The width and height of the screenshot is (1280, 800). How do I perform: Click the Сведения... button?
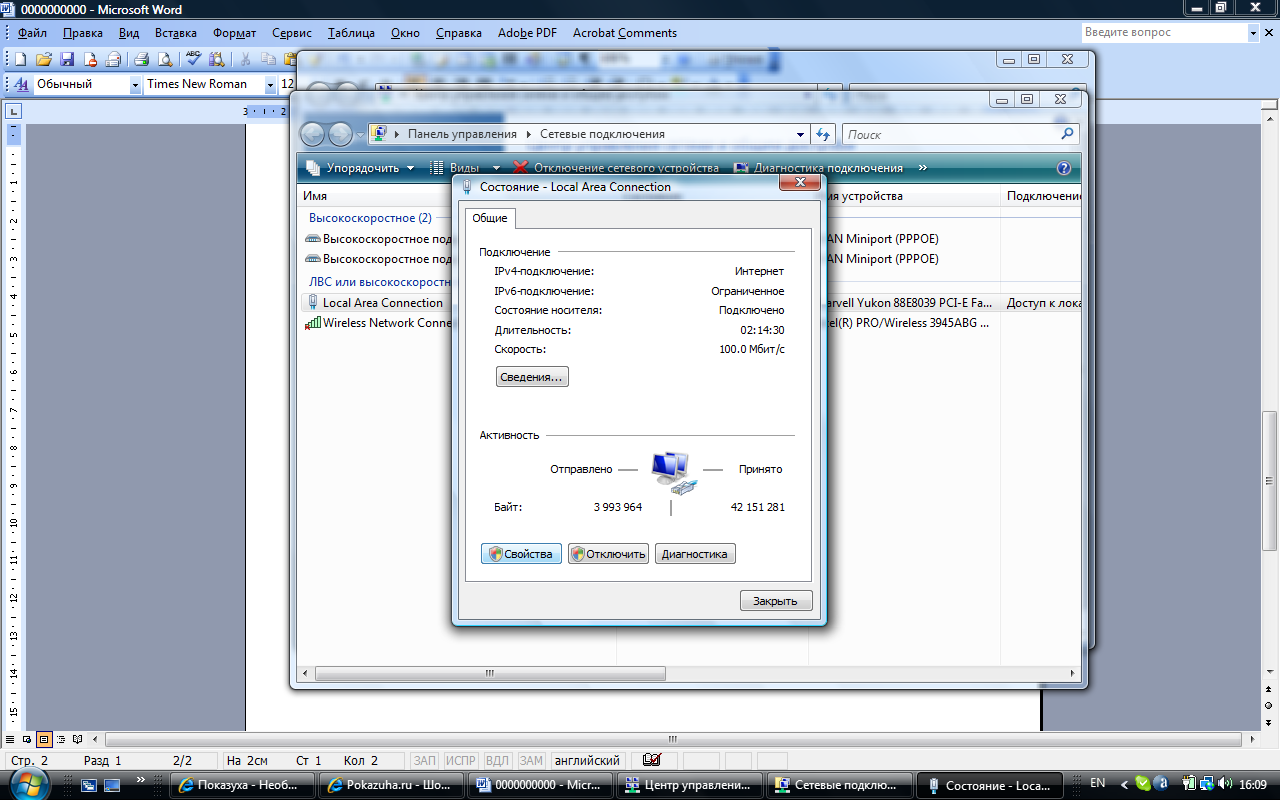tap(532, 377)
